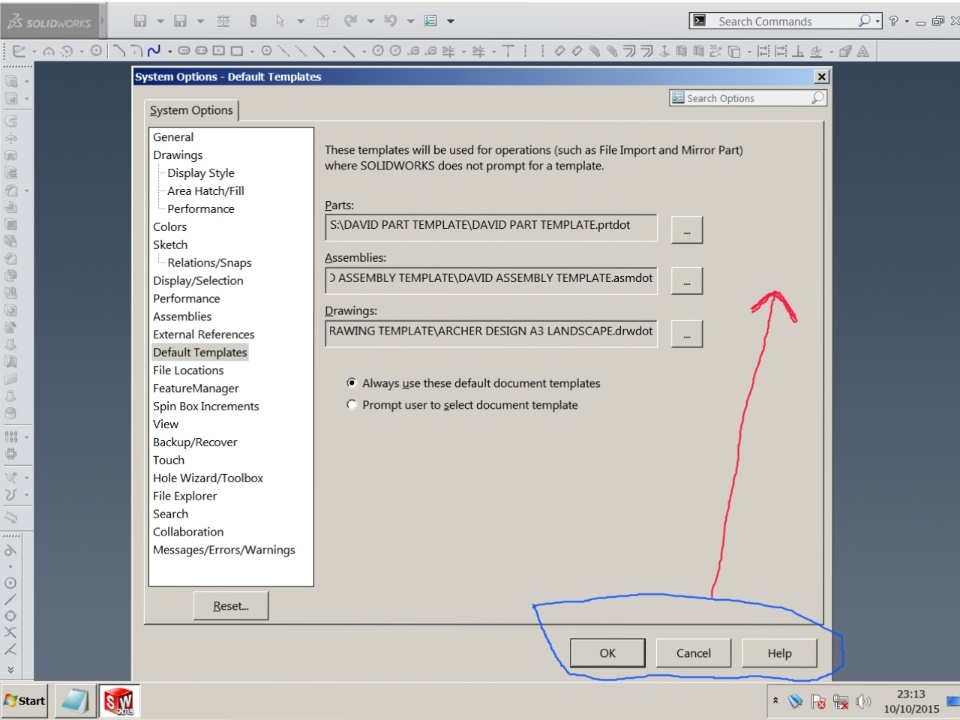
Task: Click the SolidWorks logo in the title bar
Action: point(49,22)
